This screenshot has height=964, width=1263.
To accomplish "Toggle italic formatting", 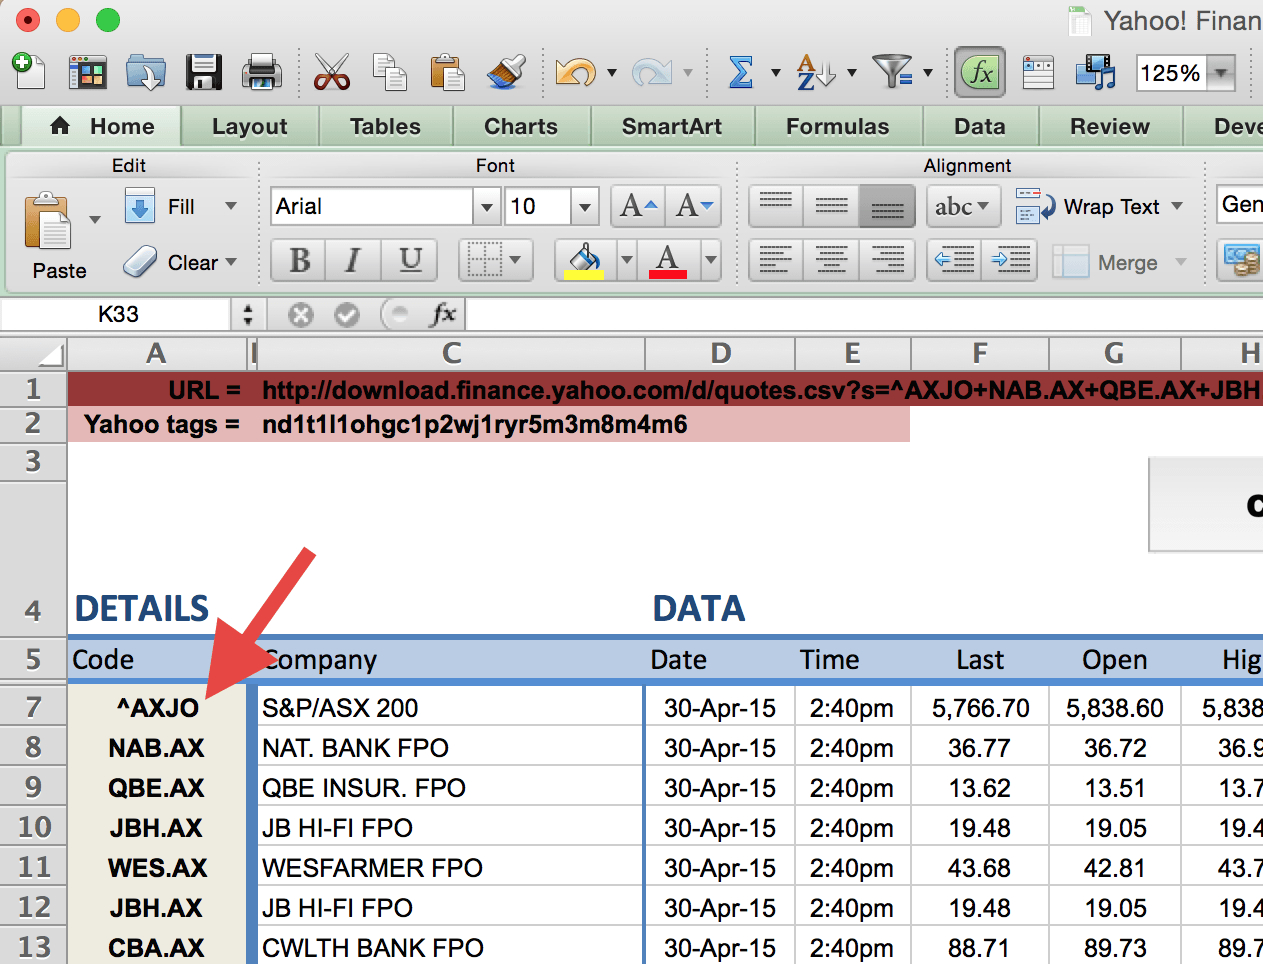I will pos(352,260).
